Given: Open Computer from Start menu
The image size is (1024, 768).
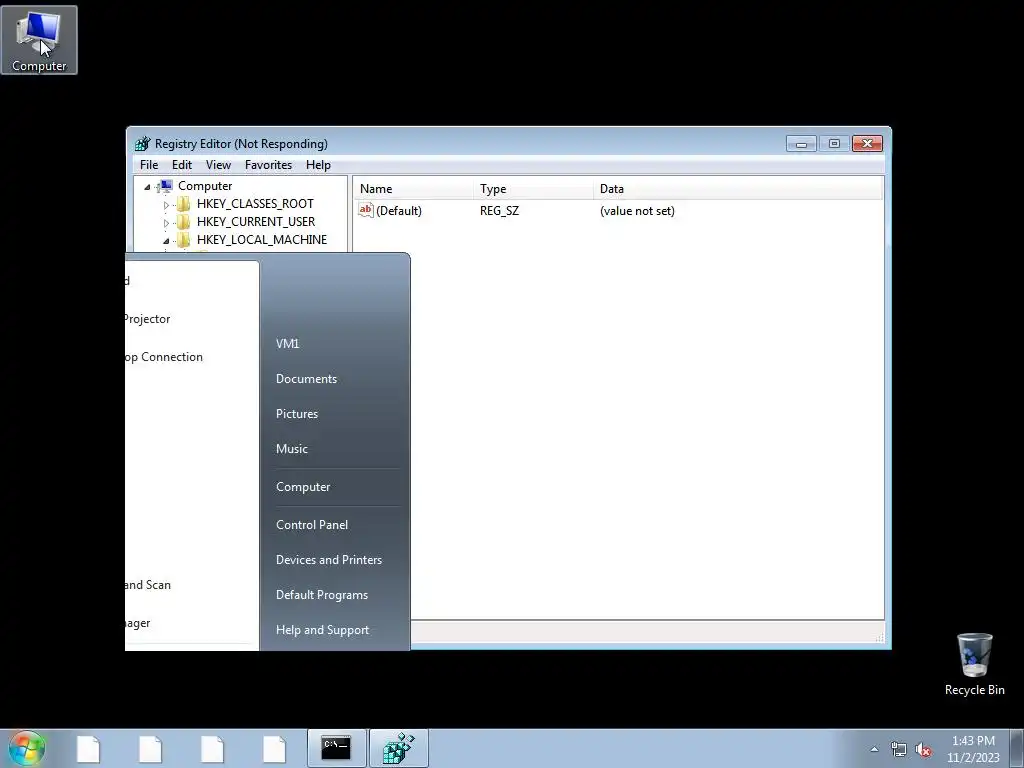Looking at the screenshot, I should 303,487.
